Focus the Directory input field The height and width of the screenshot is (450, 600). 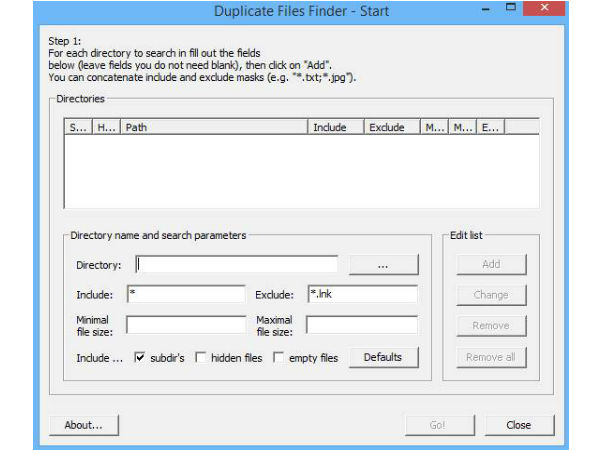(236, 265)
